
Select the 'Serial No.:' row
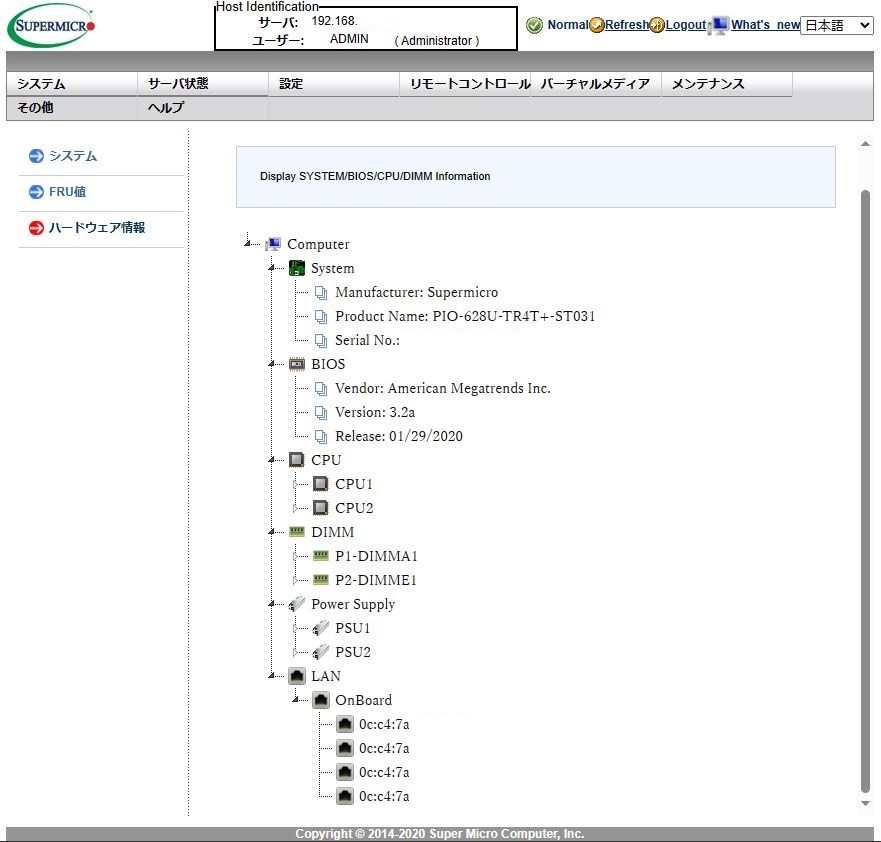[x=367, y=340]
